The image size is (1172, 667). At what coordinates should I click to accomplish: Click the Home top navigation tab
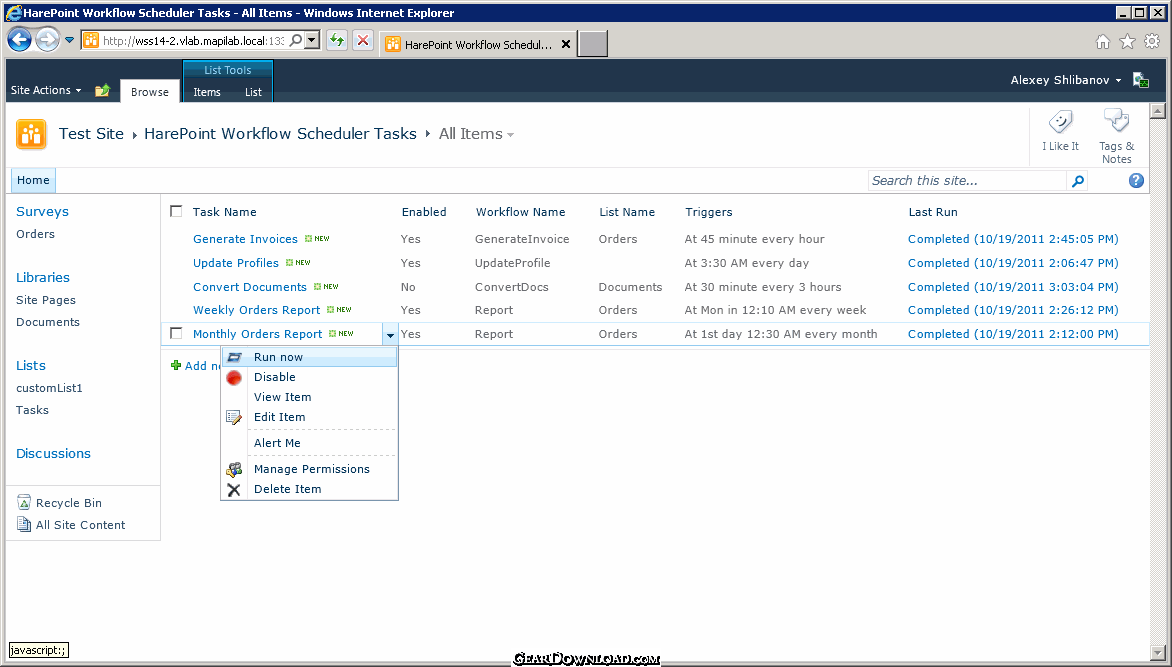coord(34,180)
